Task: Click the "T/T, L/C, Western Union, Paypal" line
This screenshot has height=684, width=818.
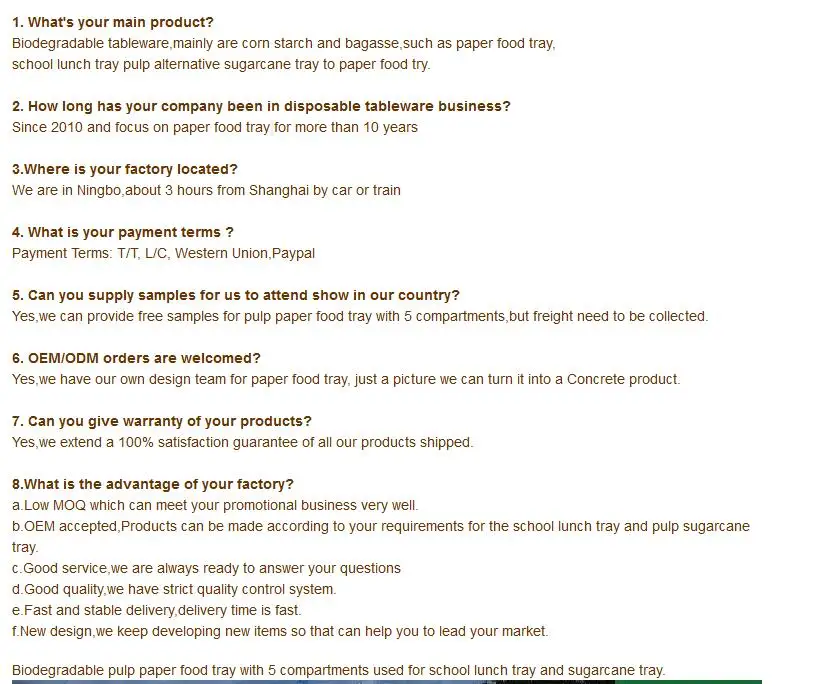Action: pyautogui.click(x=163, y=253)
